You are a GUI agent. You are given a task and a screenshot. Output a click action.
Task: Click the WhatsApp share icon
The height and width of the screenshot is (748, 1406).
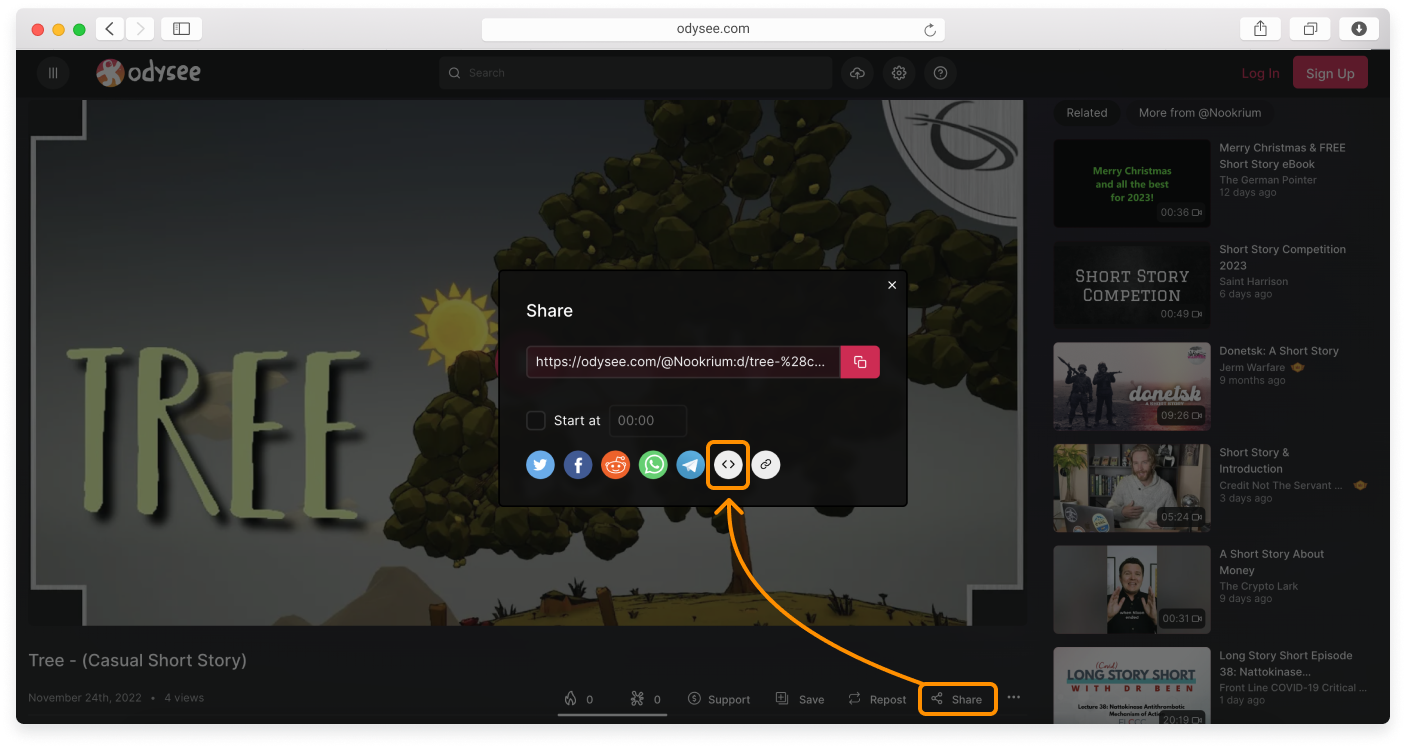653,464
